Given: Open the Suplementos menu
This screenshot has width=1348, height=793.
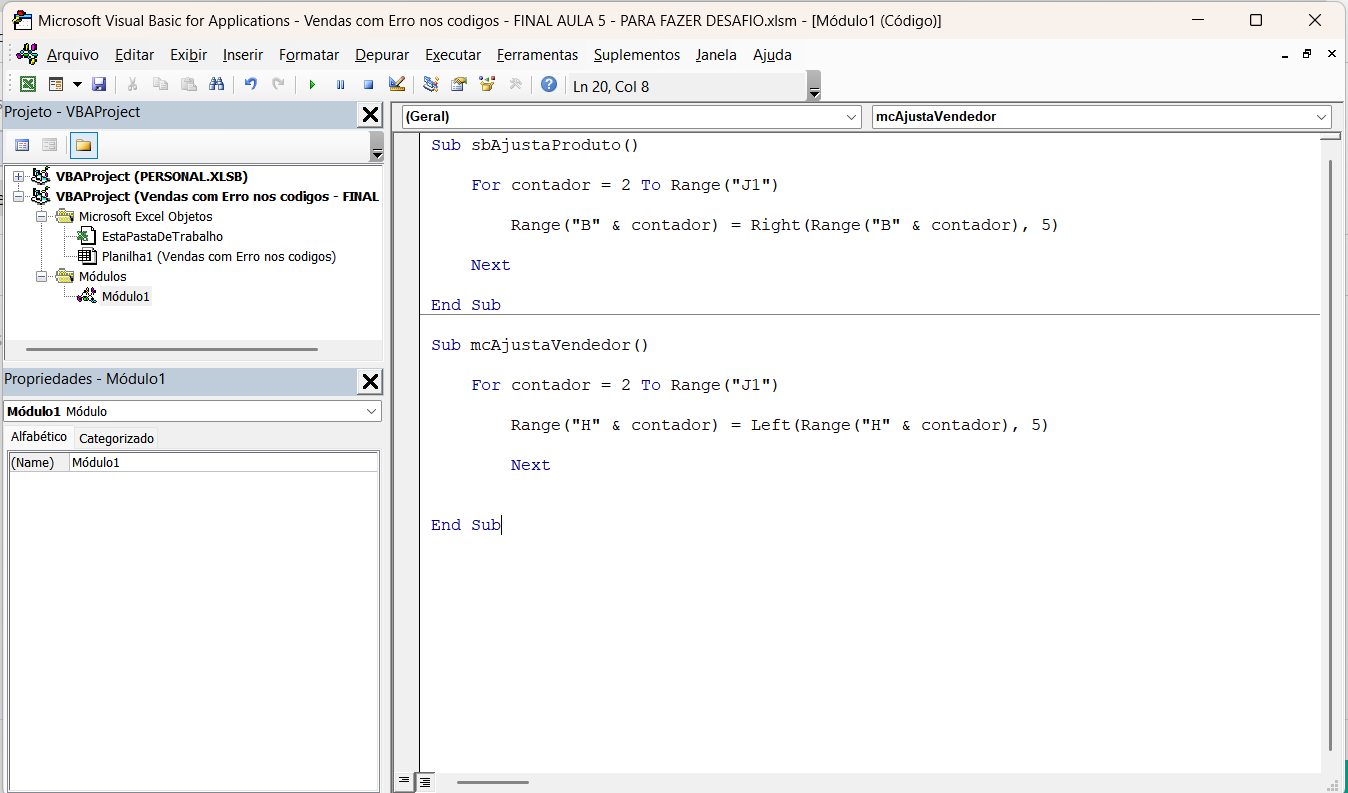Looking at the screenshot, I should pos(637,55).
